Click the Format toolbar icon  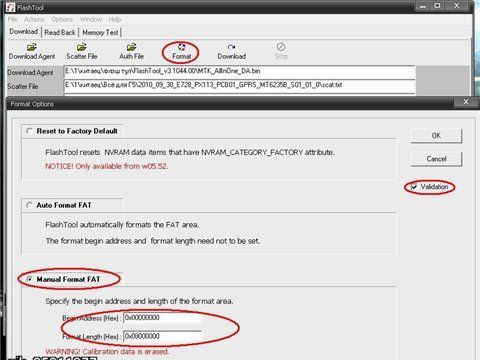point(181,47)
